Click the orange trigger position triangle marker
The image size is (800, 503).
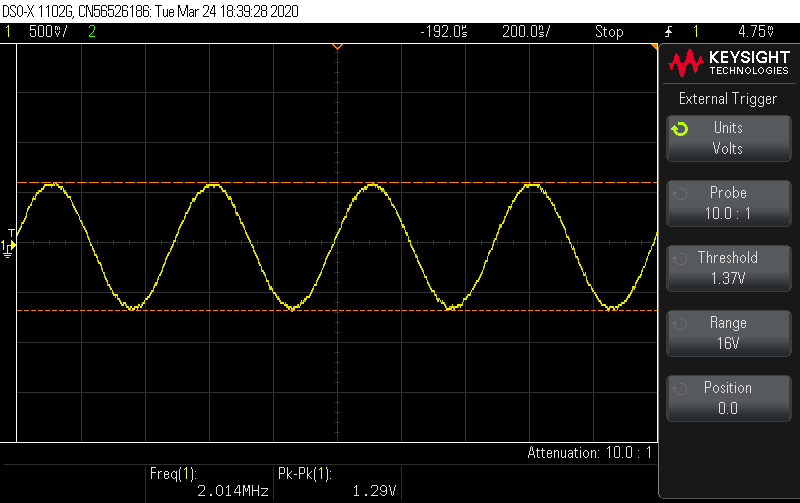click(337, 47)
